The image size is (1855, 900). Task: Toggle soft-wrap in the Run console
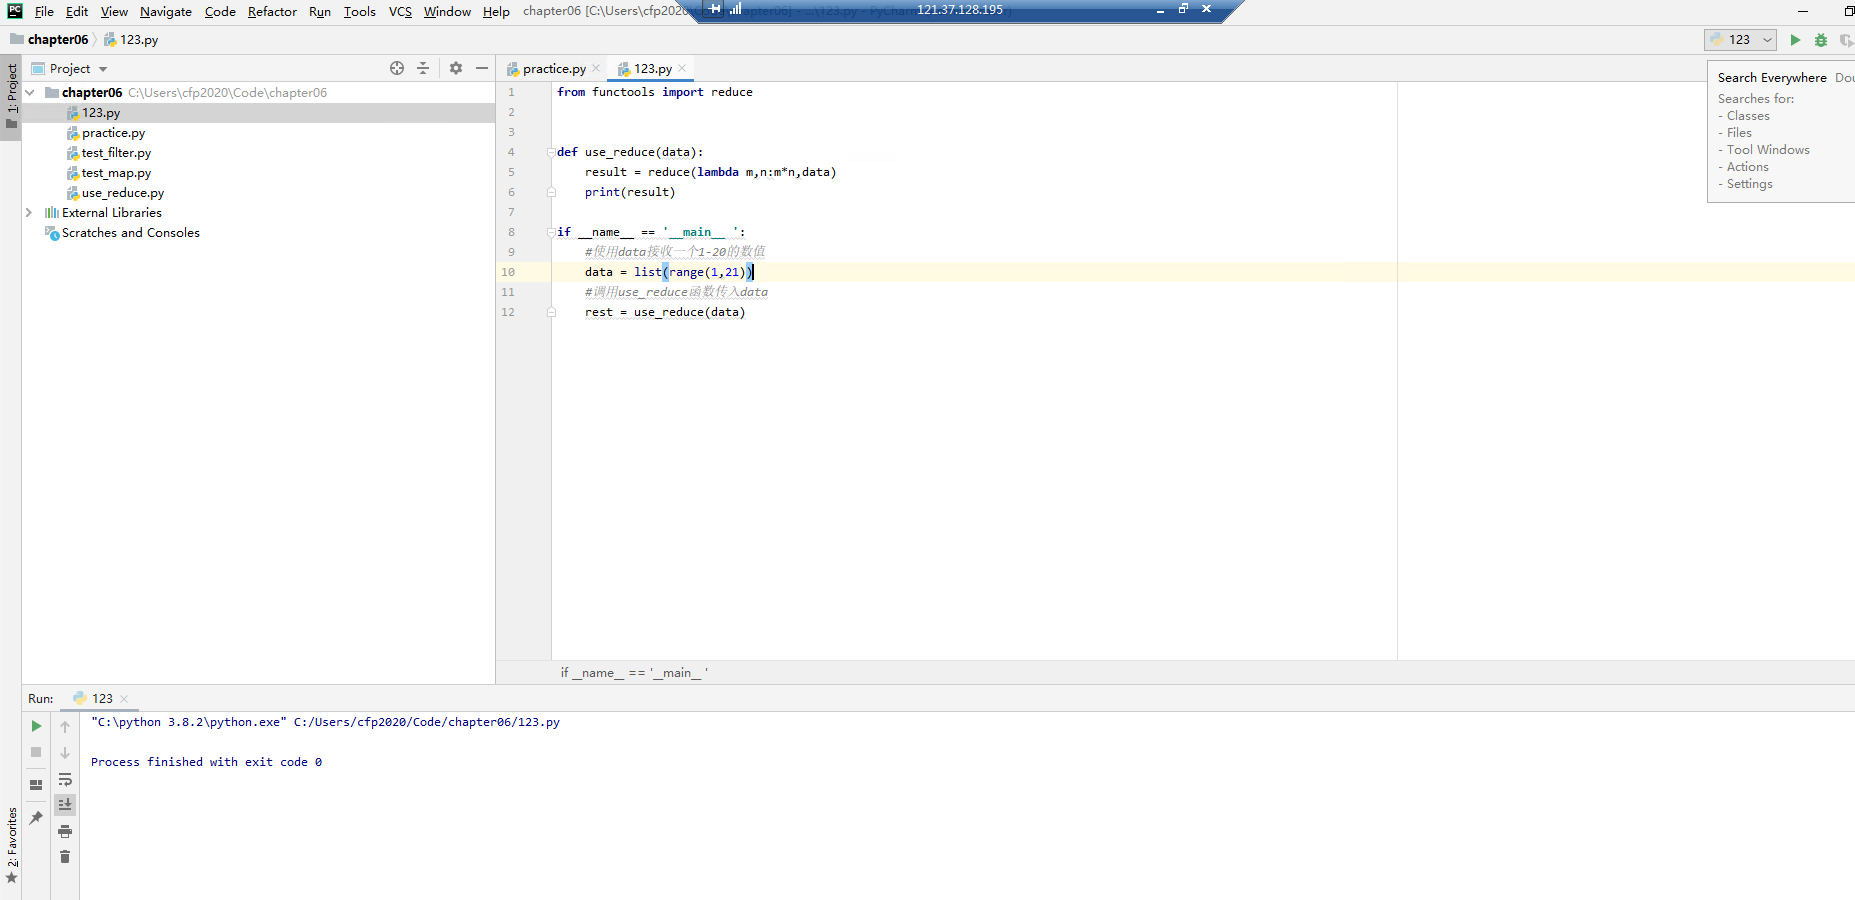(65, 779)
